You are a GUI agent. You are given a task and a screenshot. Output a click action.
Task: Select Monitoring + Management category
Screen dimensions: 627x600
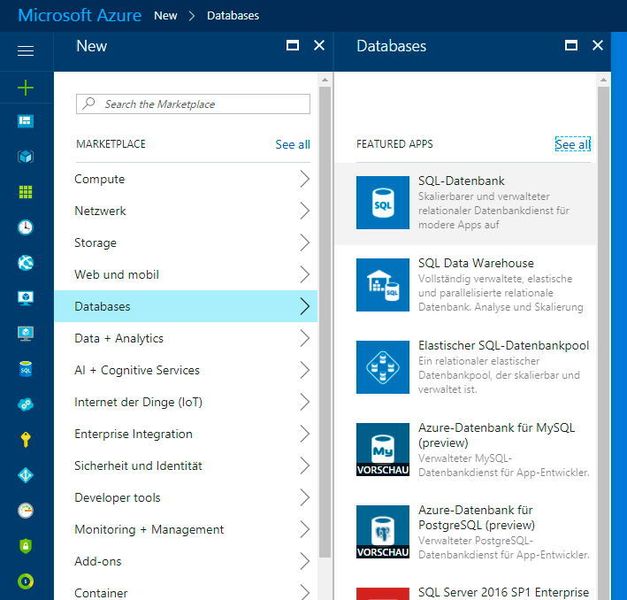coord(186,529)
